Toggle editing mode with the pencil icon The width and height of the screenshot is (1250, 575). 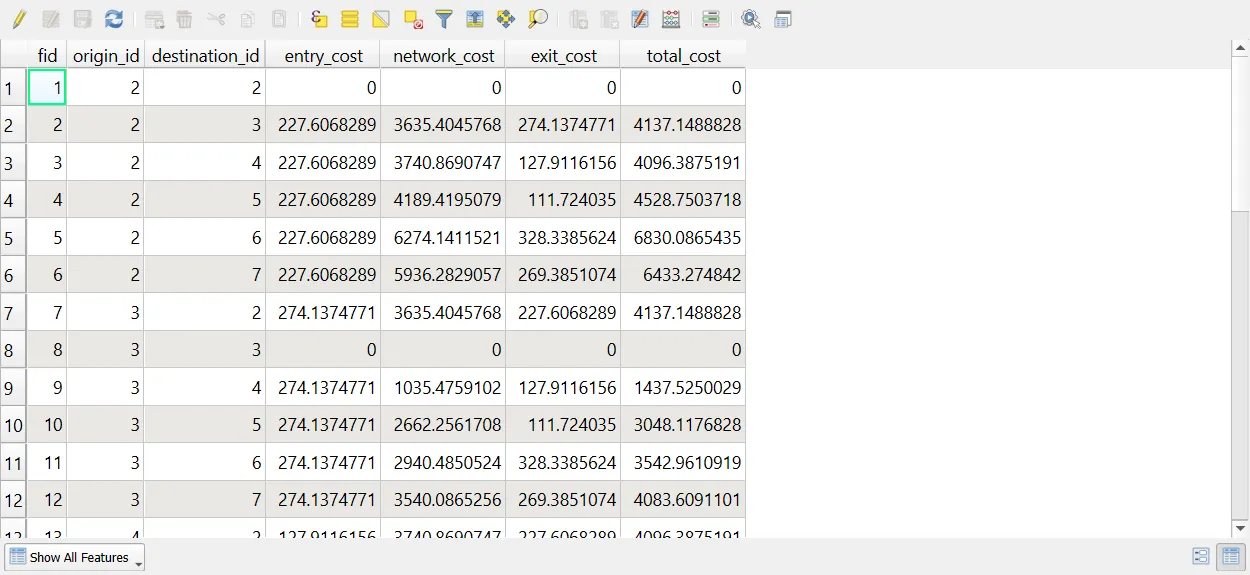coord(19,19)
